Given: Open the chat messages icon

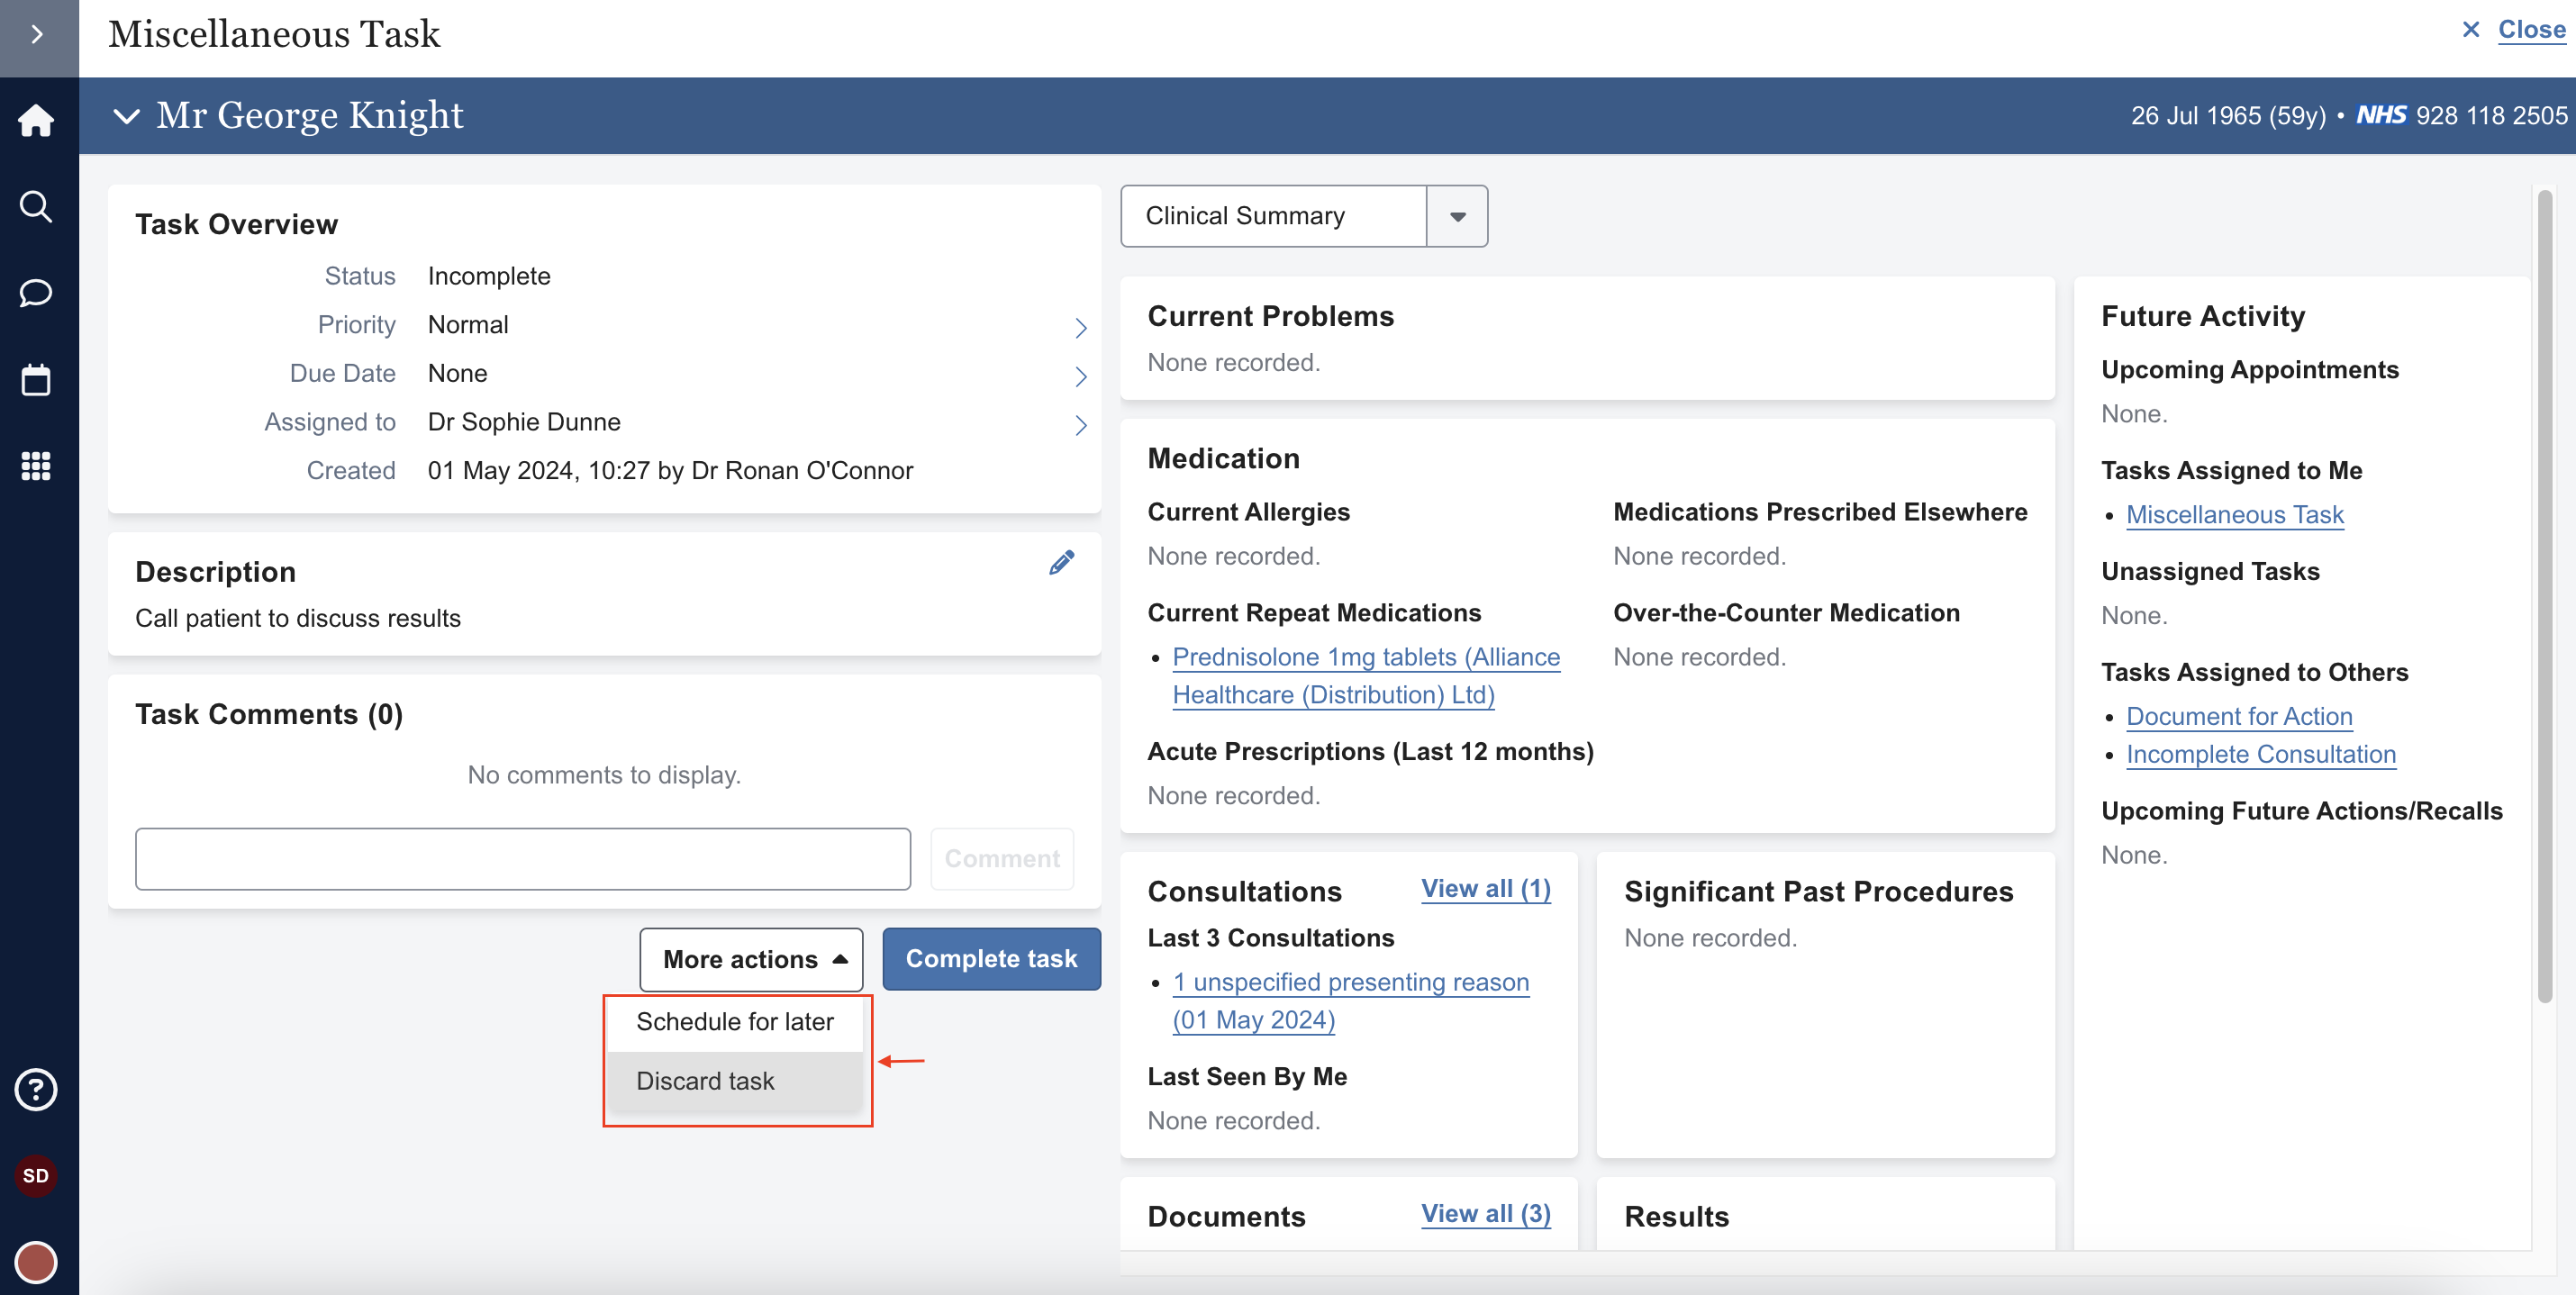Looking at the screenshot, I should point(36,293).
